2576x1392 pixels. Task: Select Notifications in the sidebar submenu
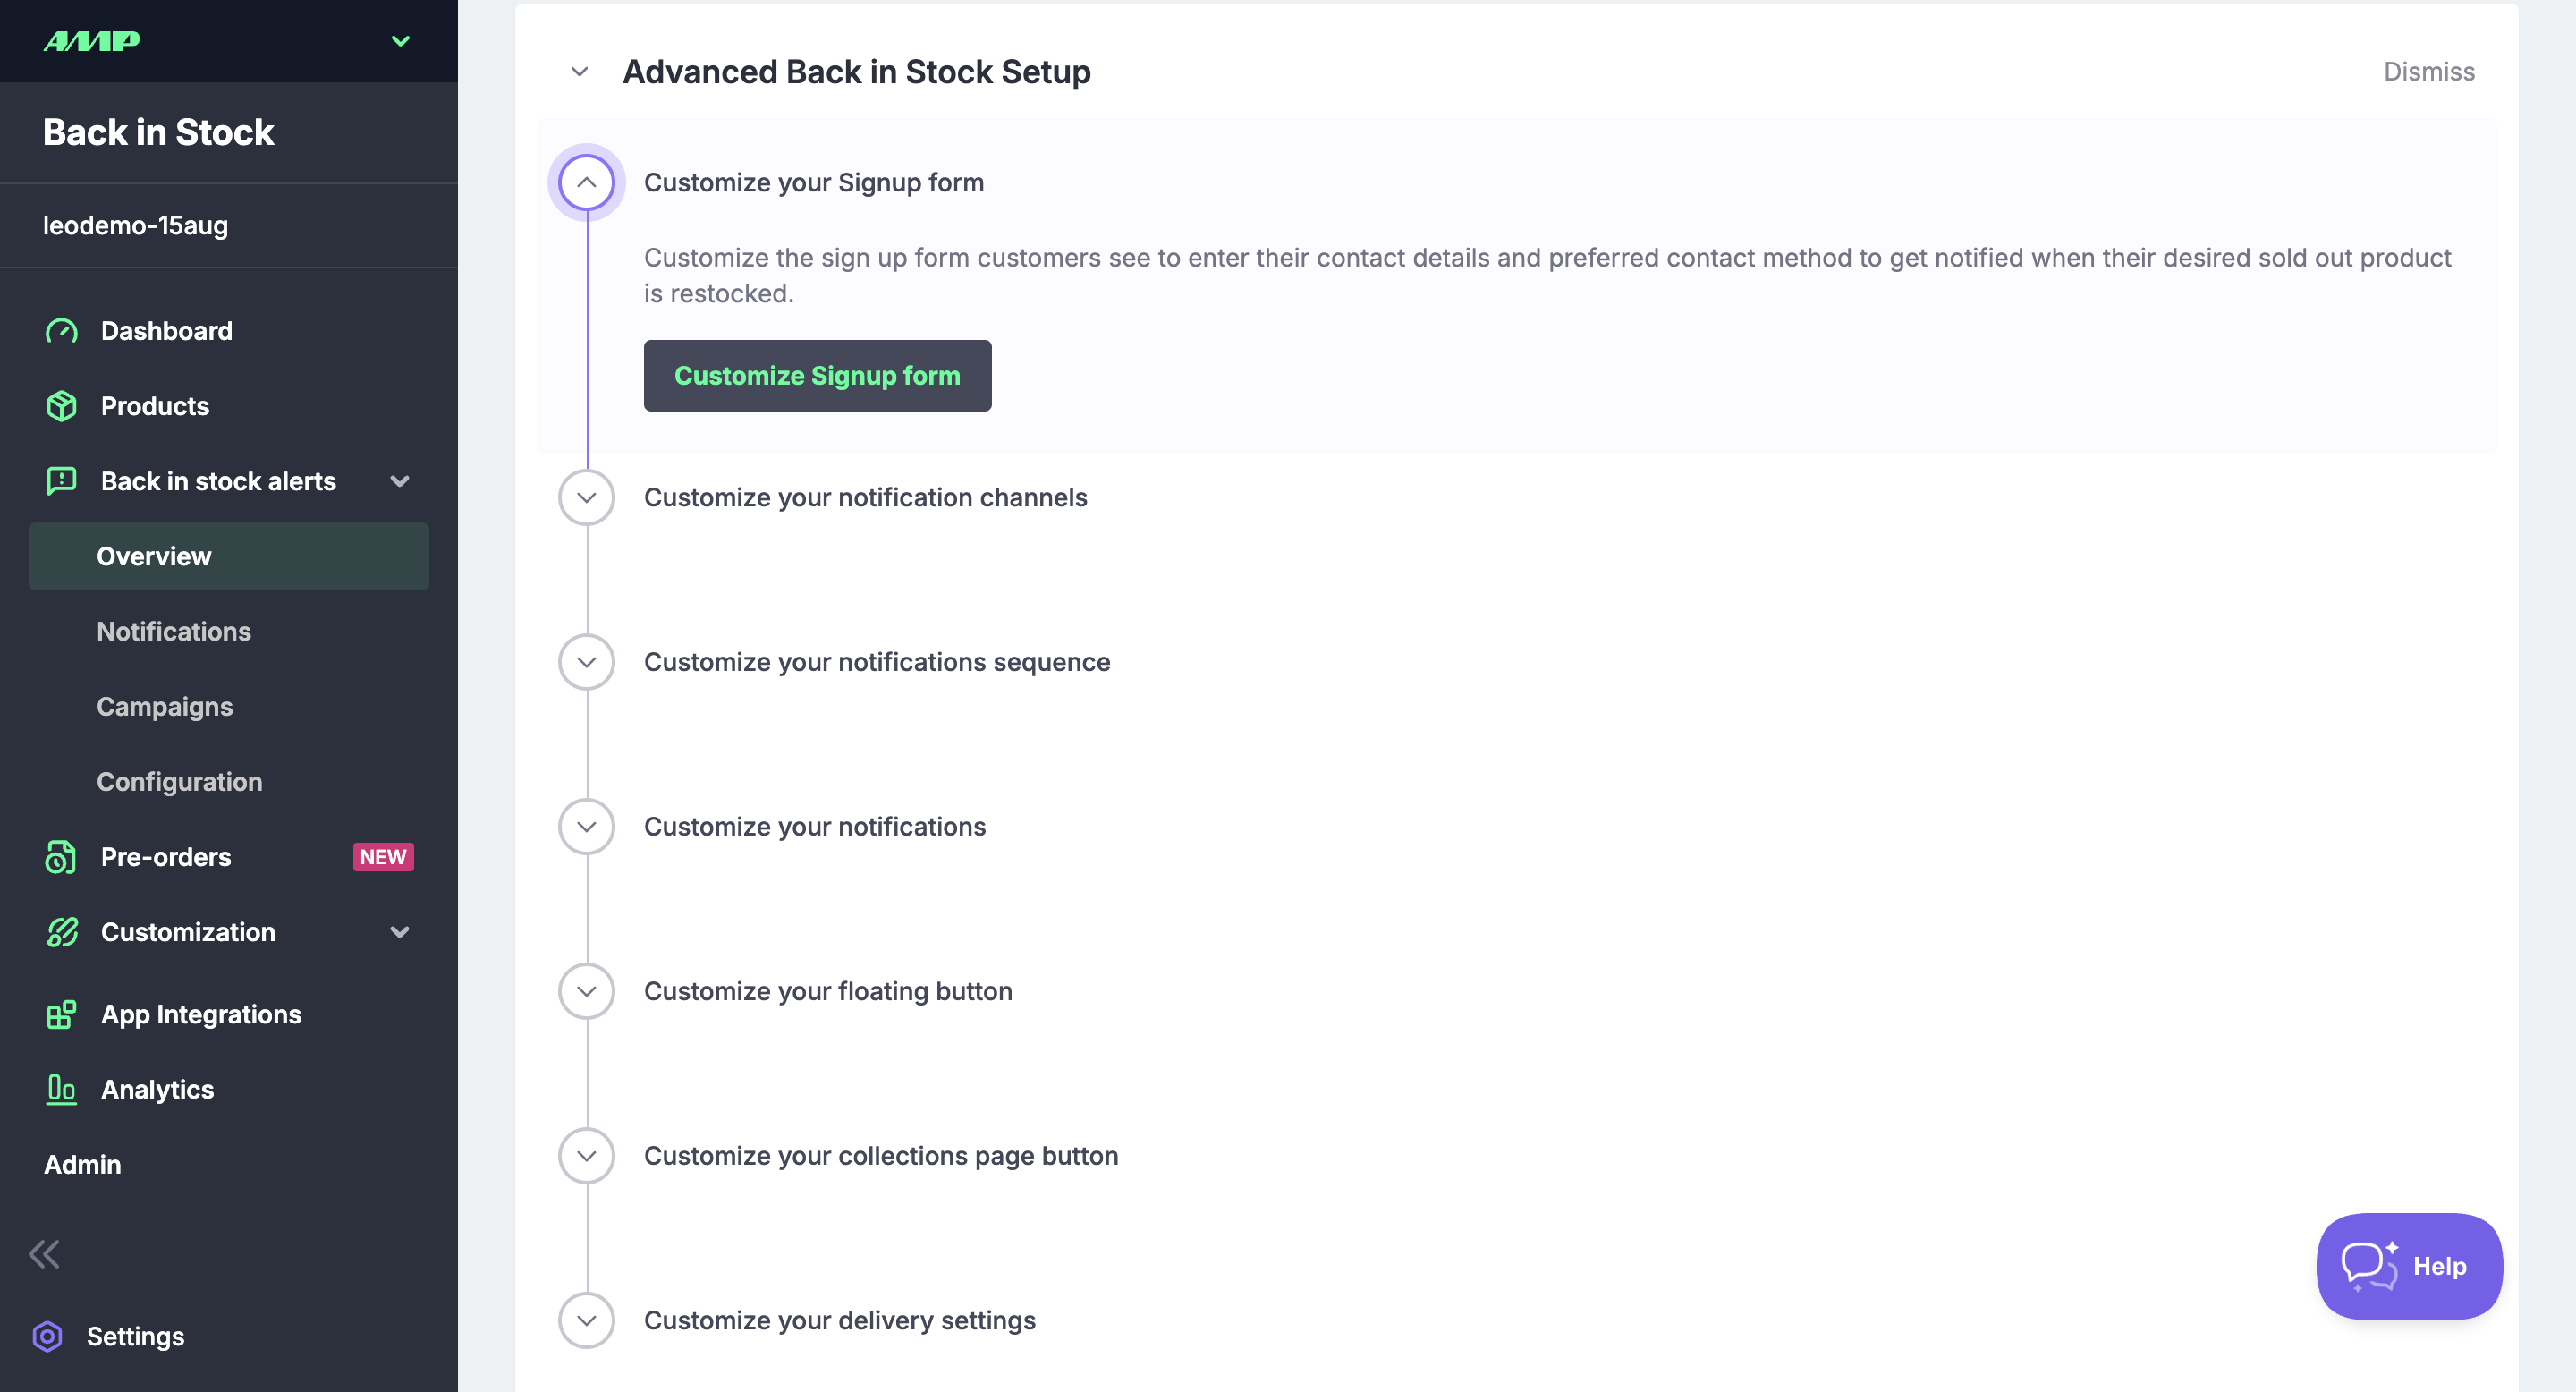174,631
